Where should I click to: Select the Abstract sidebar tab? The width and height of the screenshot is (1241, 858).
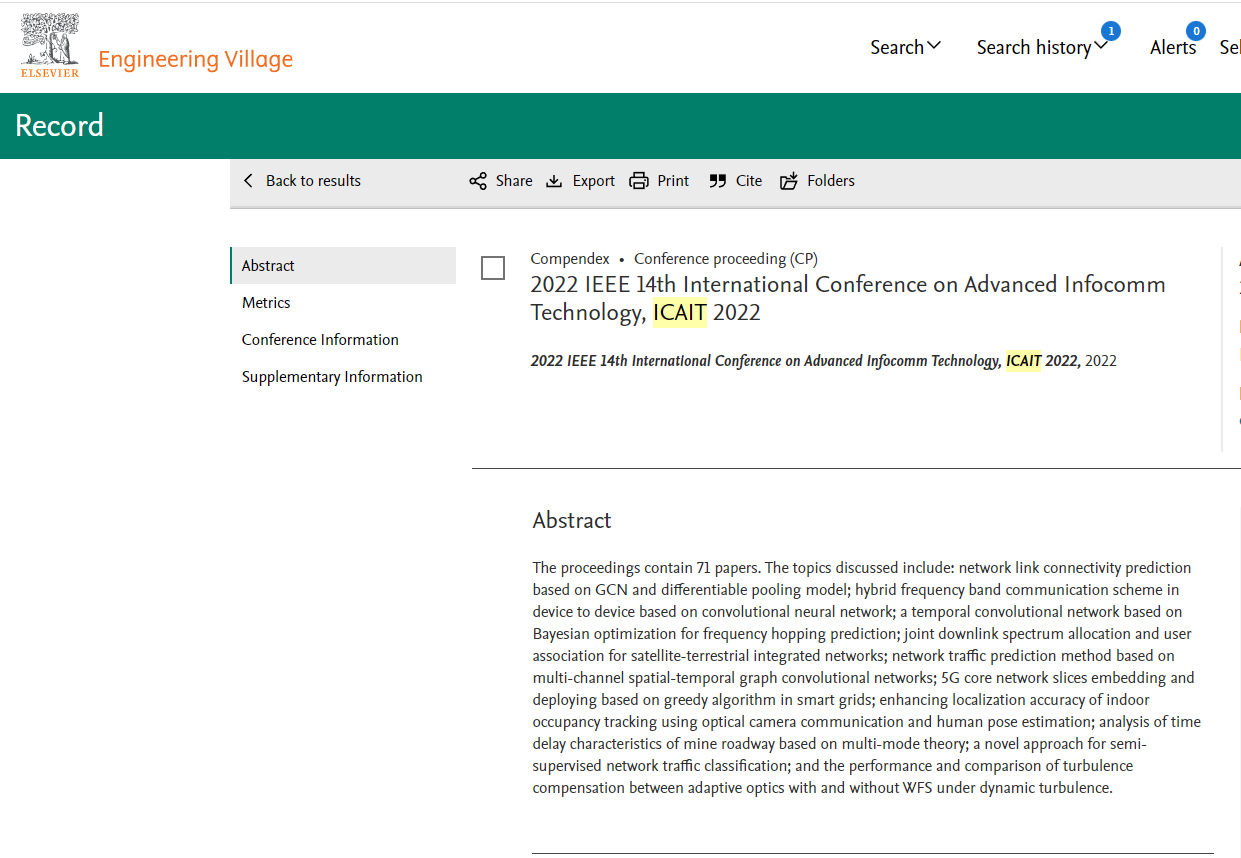343,266
